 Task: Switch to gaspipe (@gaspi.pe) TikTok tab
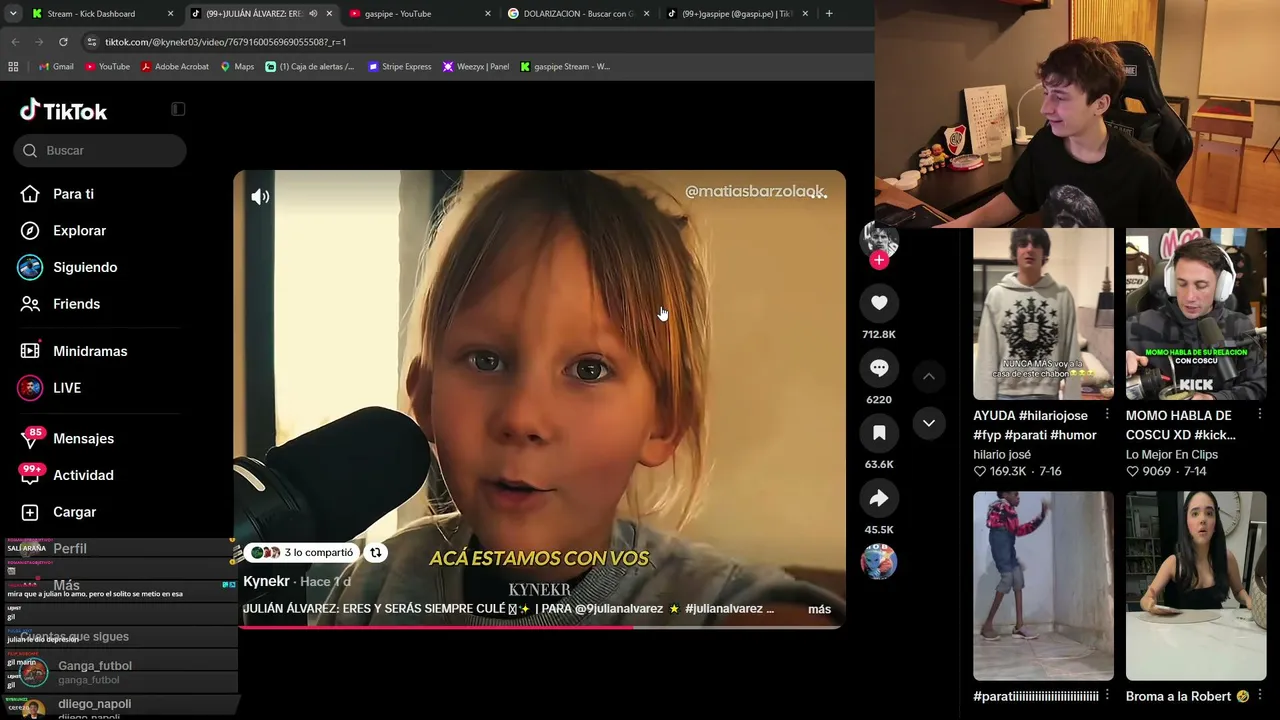737,14
